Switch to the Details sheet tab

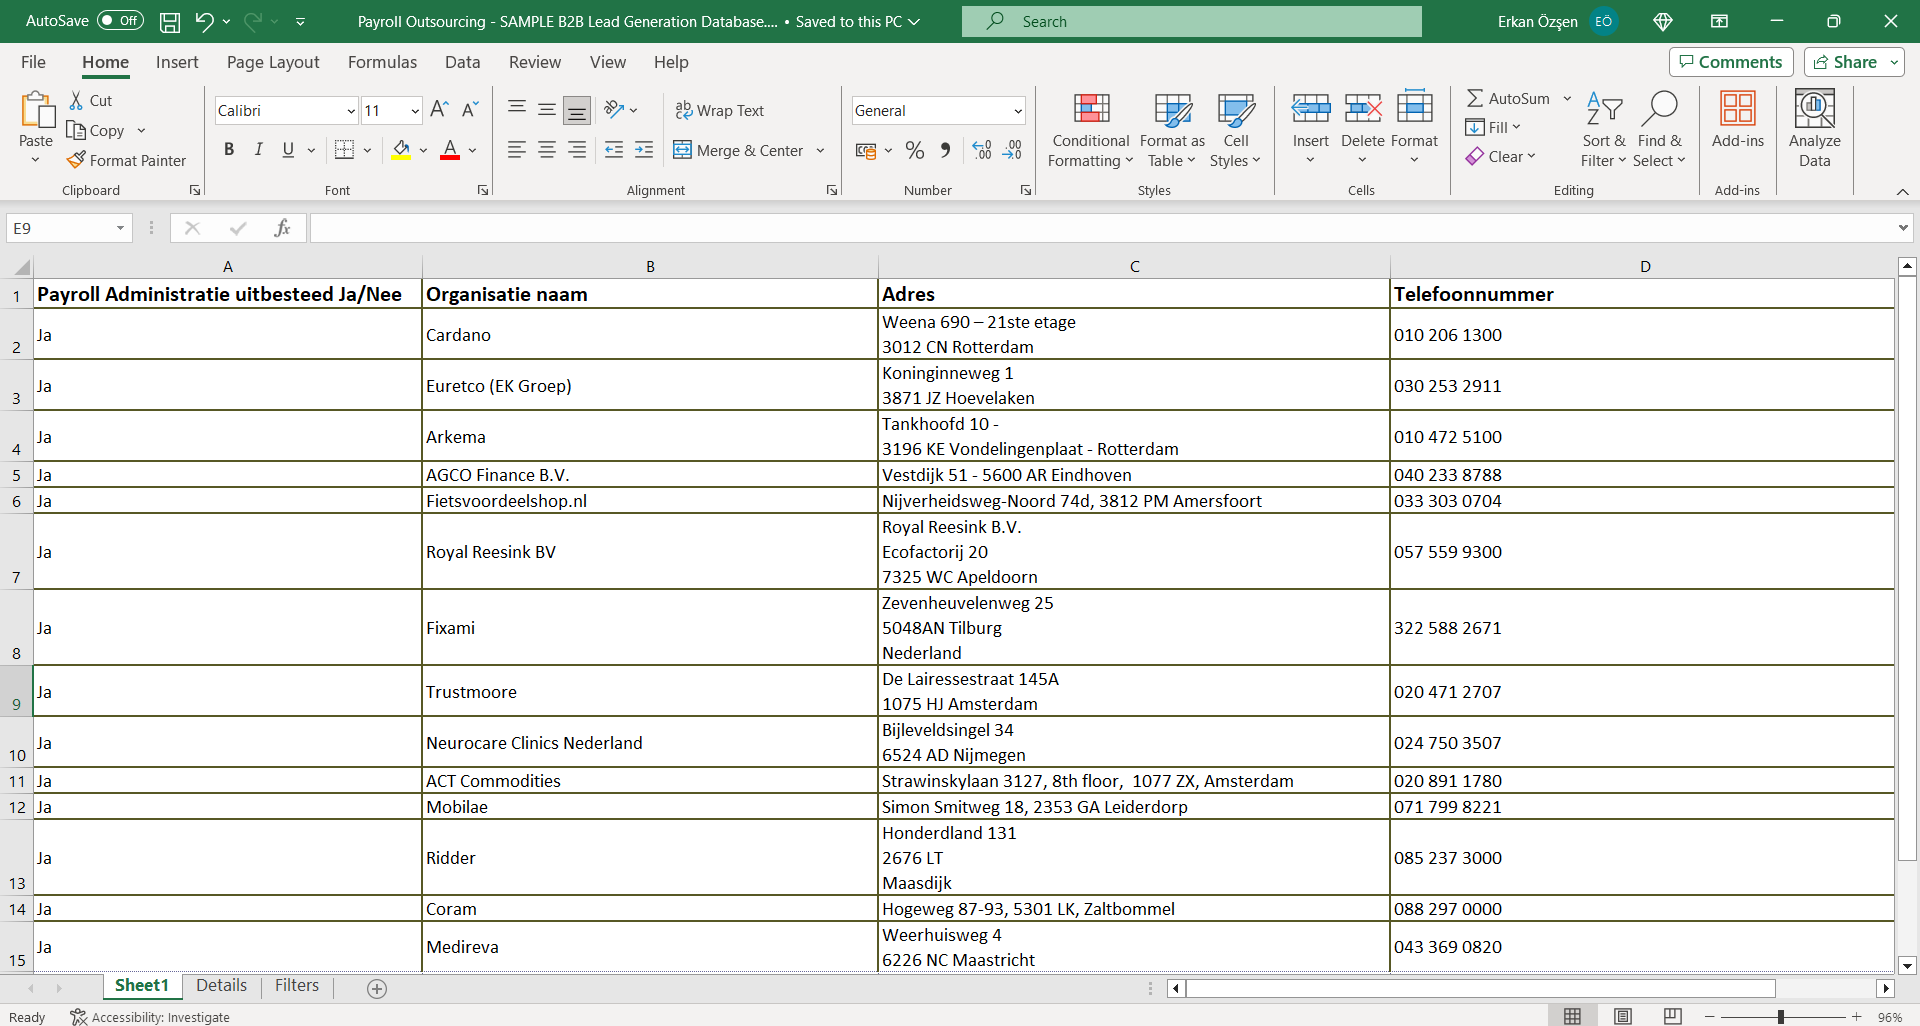[221, 985]
